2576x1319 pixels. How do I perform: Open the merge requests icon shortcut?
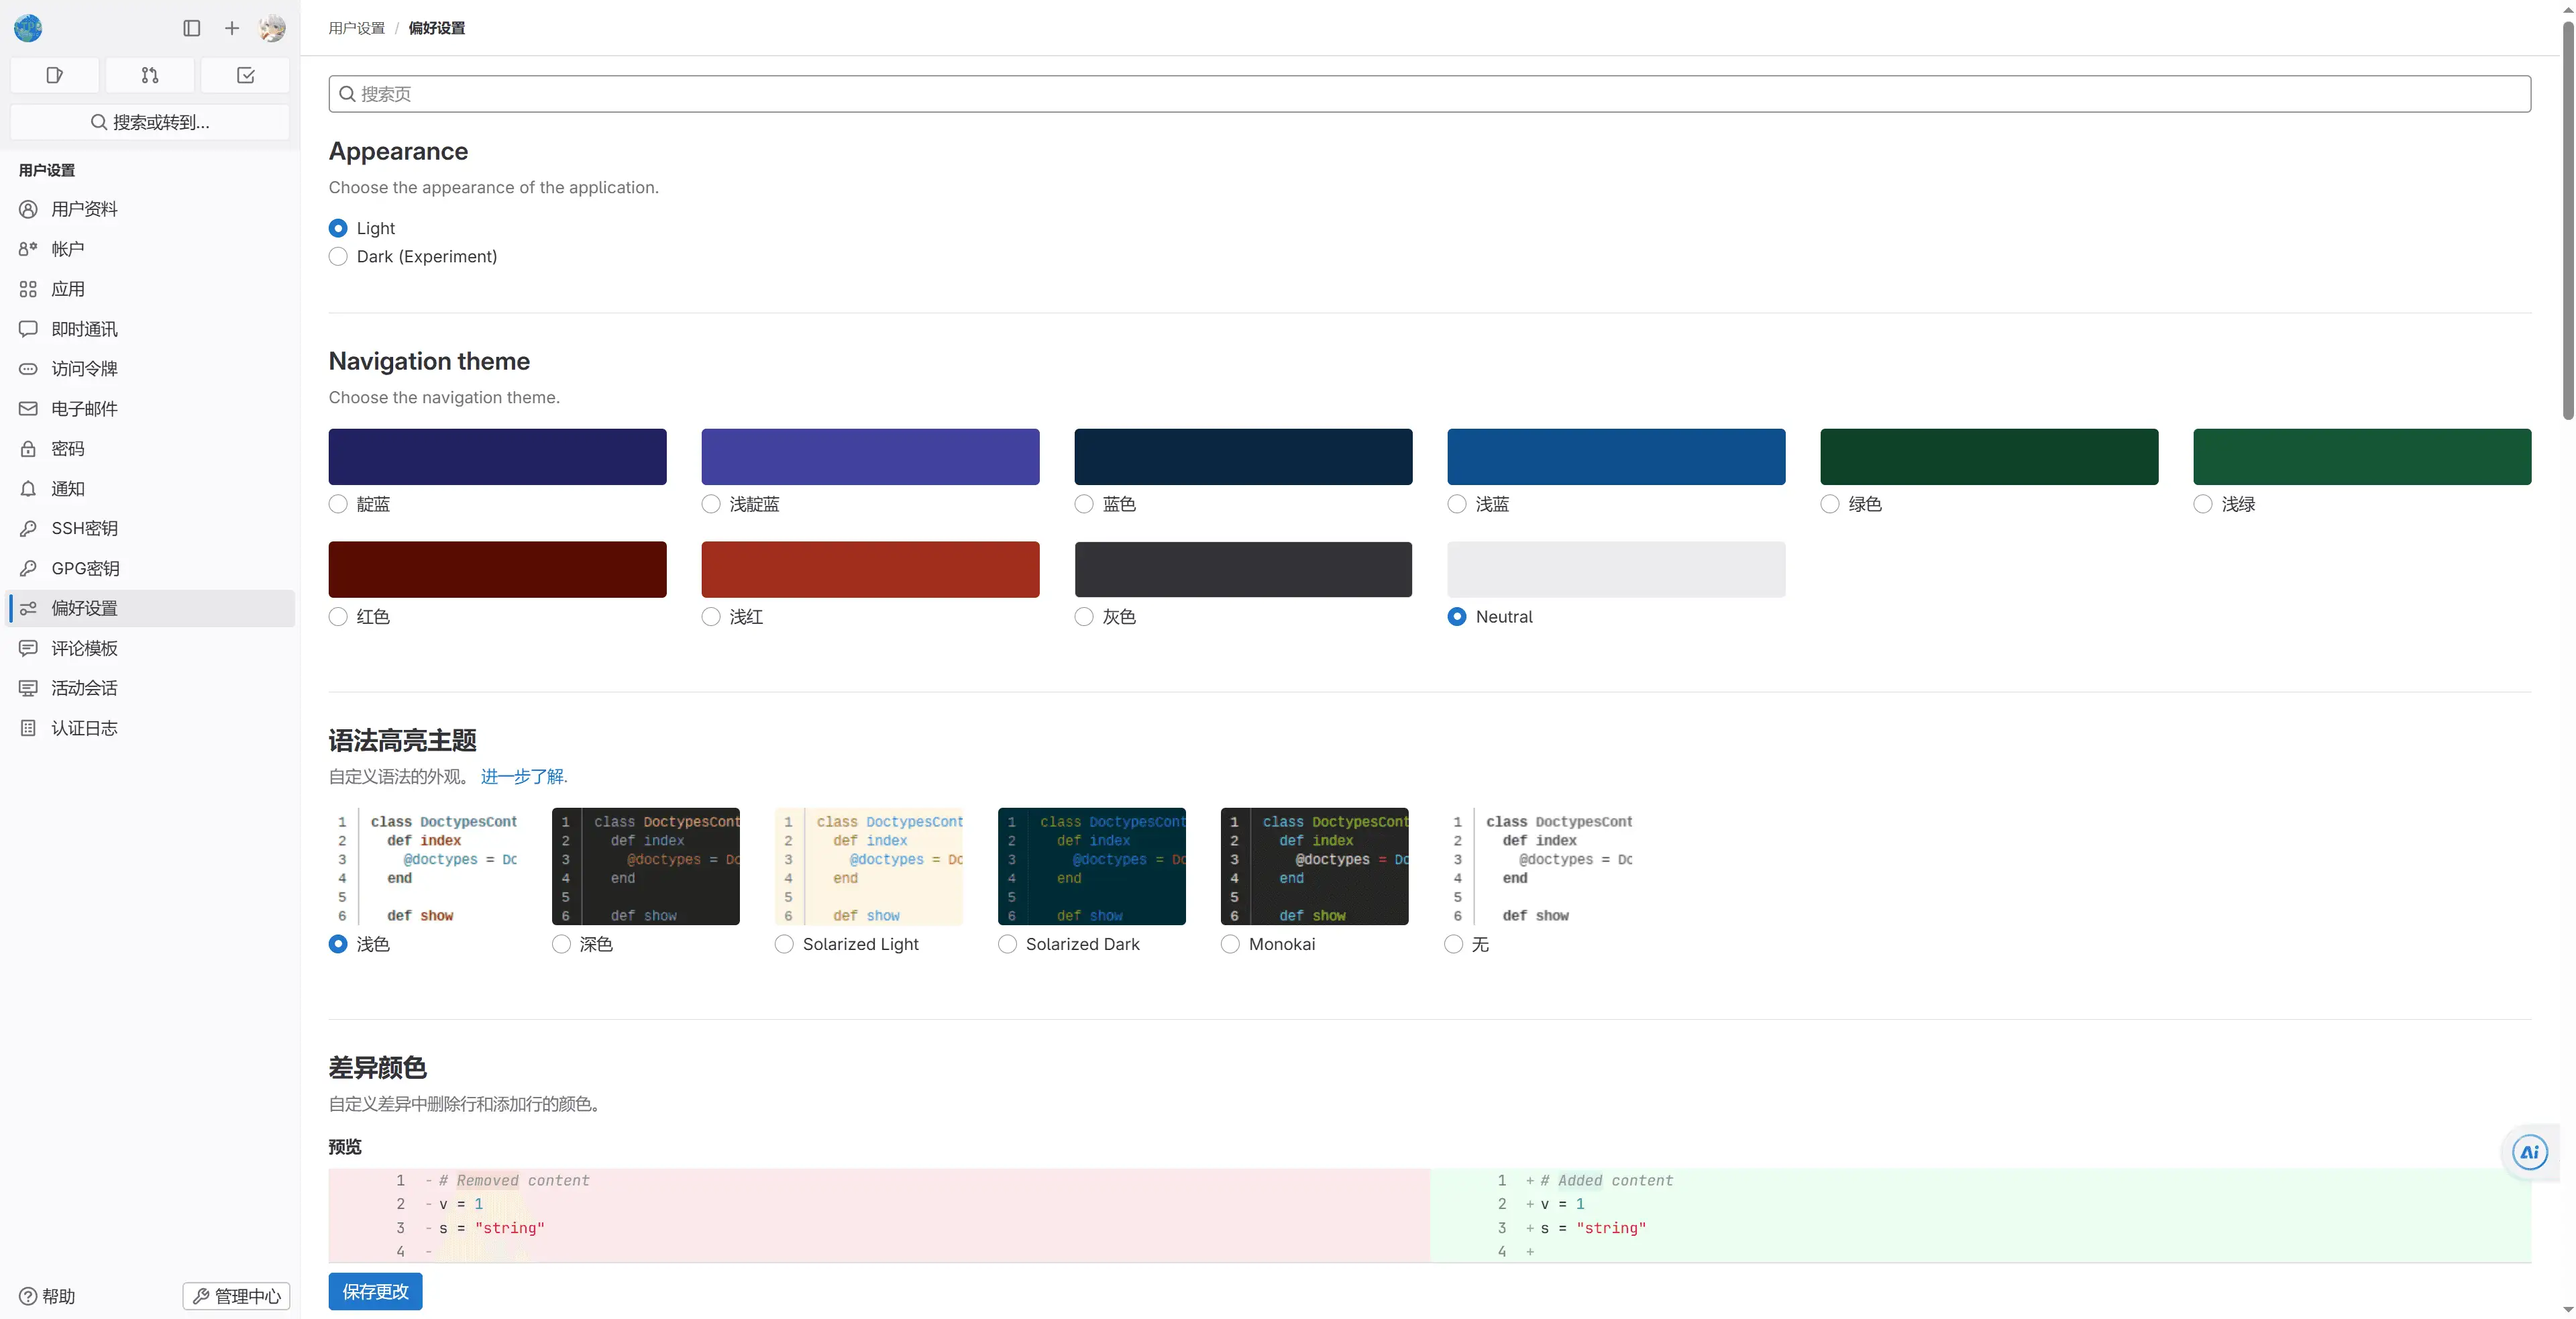(150, 75)
